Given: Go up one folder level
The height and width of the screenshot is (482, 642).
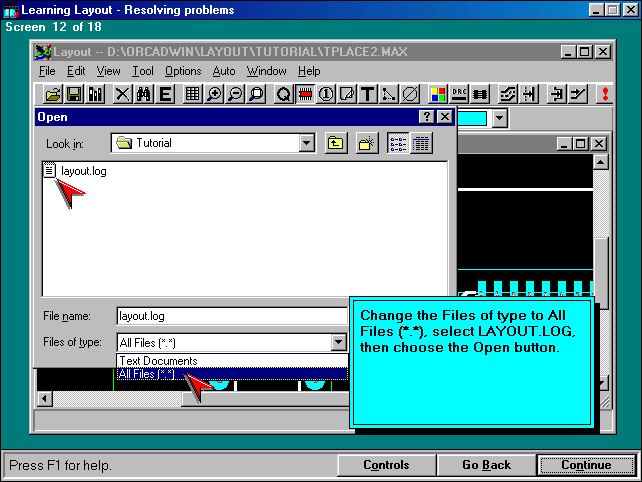Looking at the screenshot, I should [x=336, y=143].
